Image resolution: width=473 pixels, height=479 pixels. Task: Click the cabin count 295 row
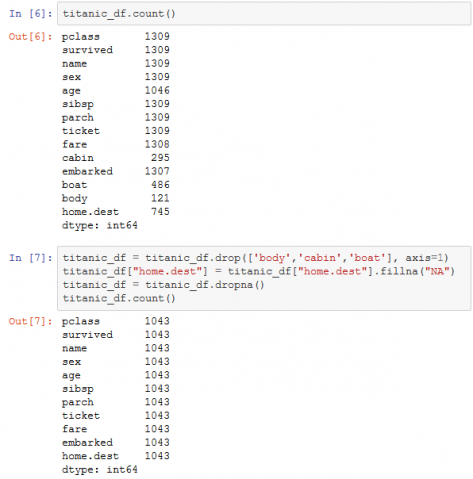pos(116,158)
